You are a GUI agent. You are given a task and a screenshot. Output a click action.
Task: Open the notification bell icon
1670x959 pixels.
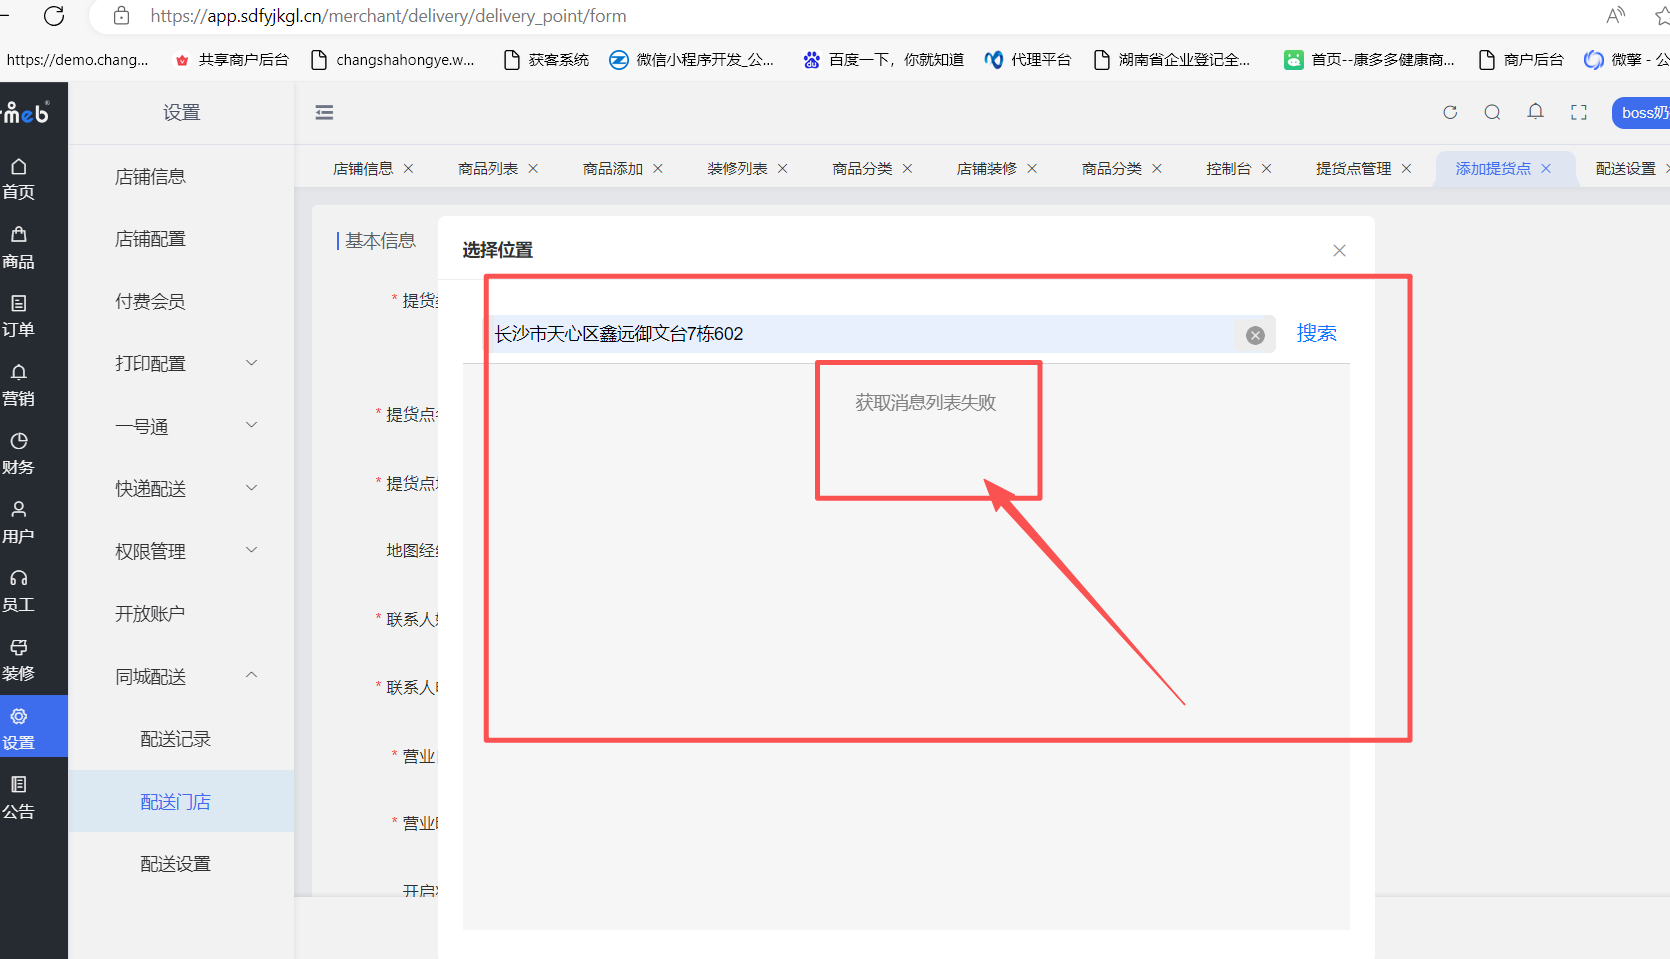1535,112
